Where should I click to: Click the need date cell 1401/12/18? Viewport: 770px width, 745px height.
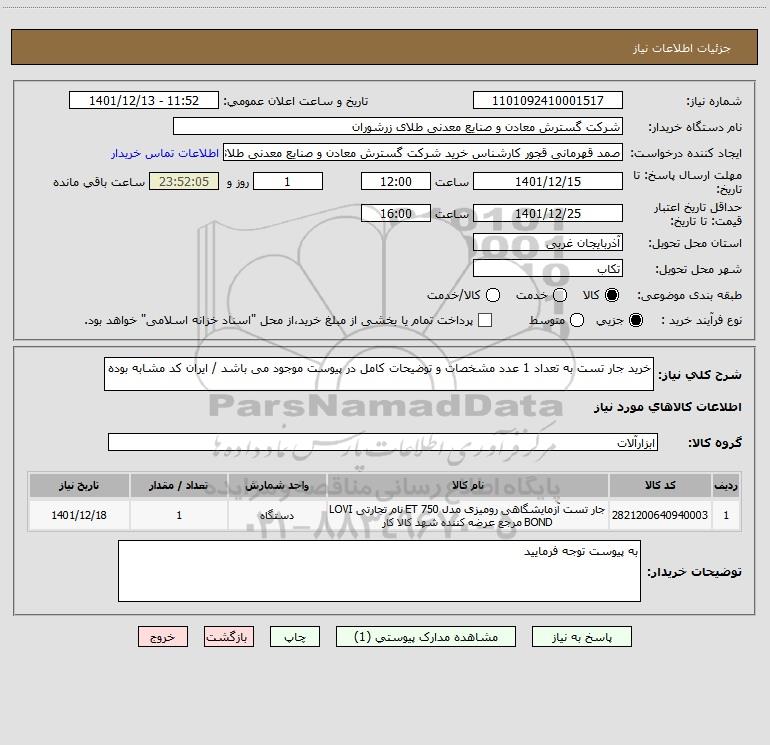click(x=79, y=515)
